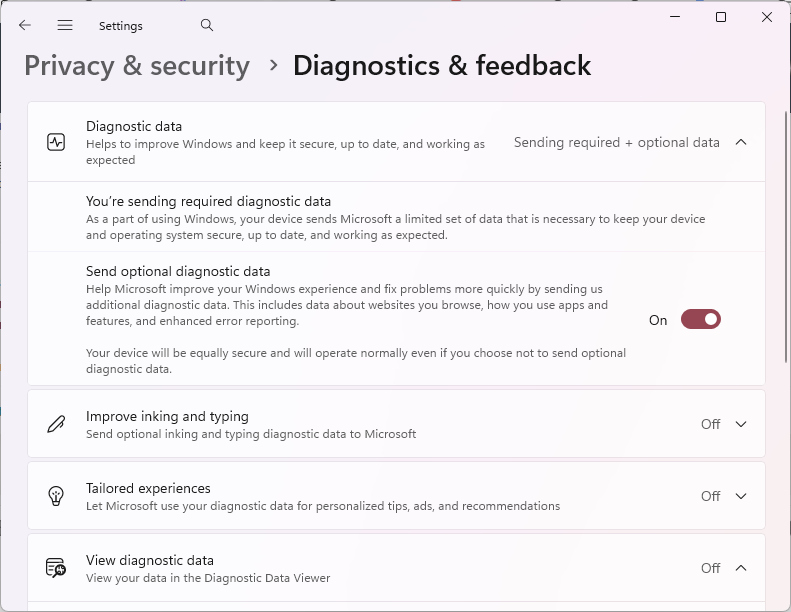The width and height of the screenshot is (791, 612).
Task: Click the Tailored experiences lightbulb icon
Action: pyautogui.click(x=56, y=496)
